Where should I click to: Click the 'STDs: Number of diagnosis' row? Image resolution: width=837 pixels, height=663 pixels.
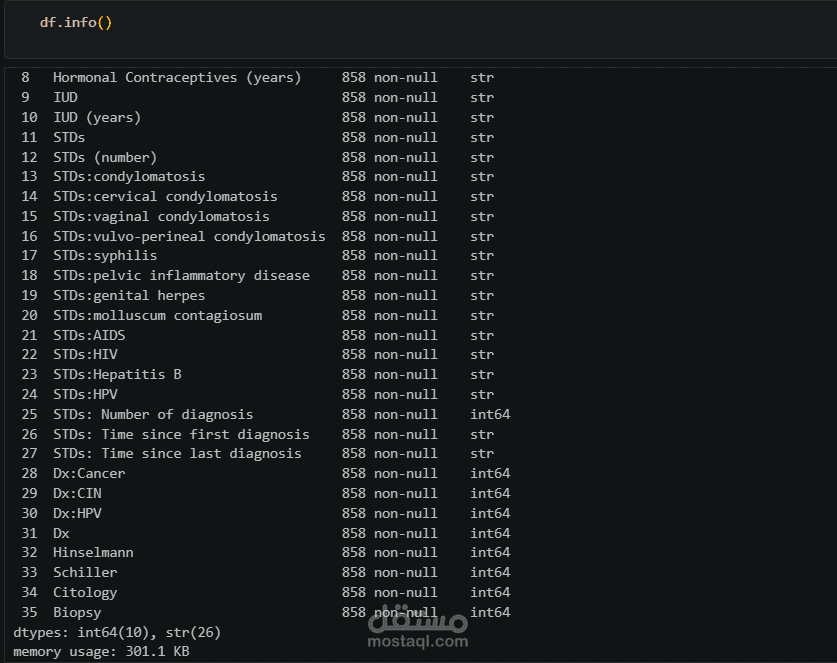pos(153,414)
